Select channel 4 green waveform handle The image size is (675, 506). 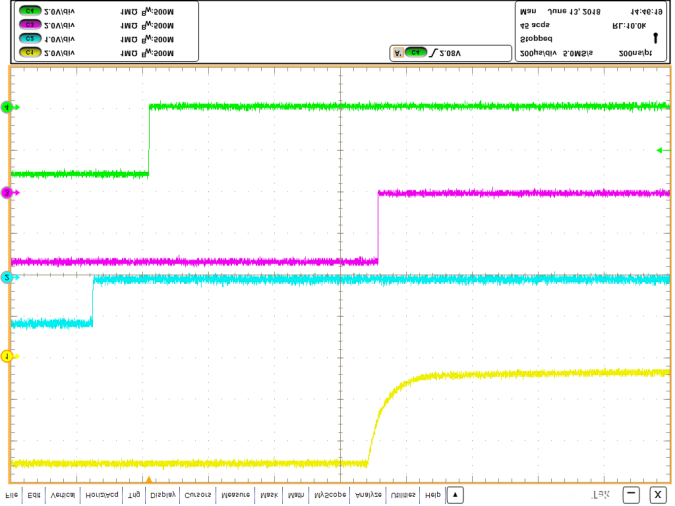[7, 107]
